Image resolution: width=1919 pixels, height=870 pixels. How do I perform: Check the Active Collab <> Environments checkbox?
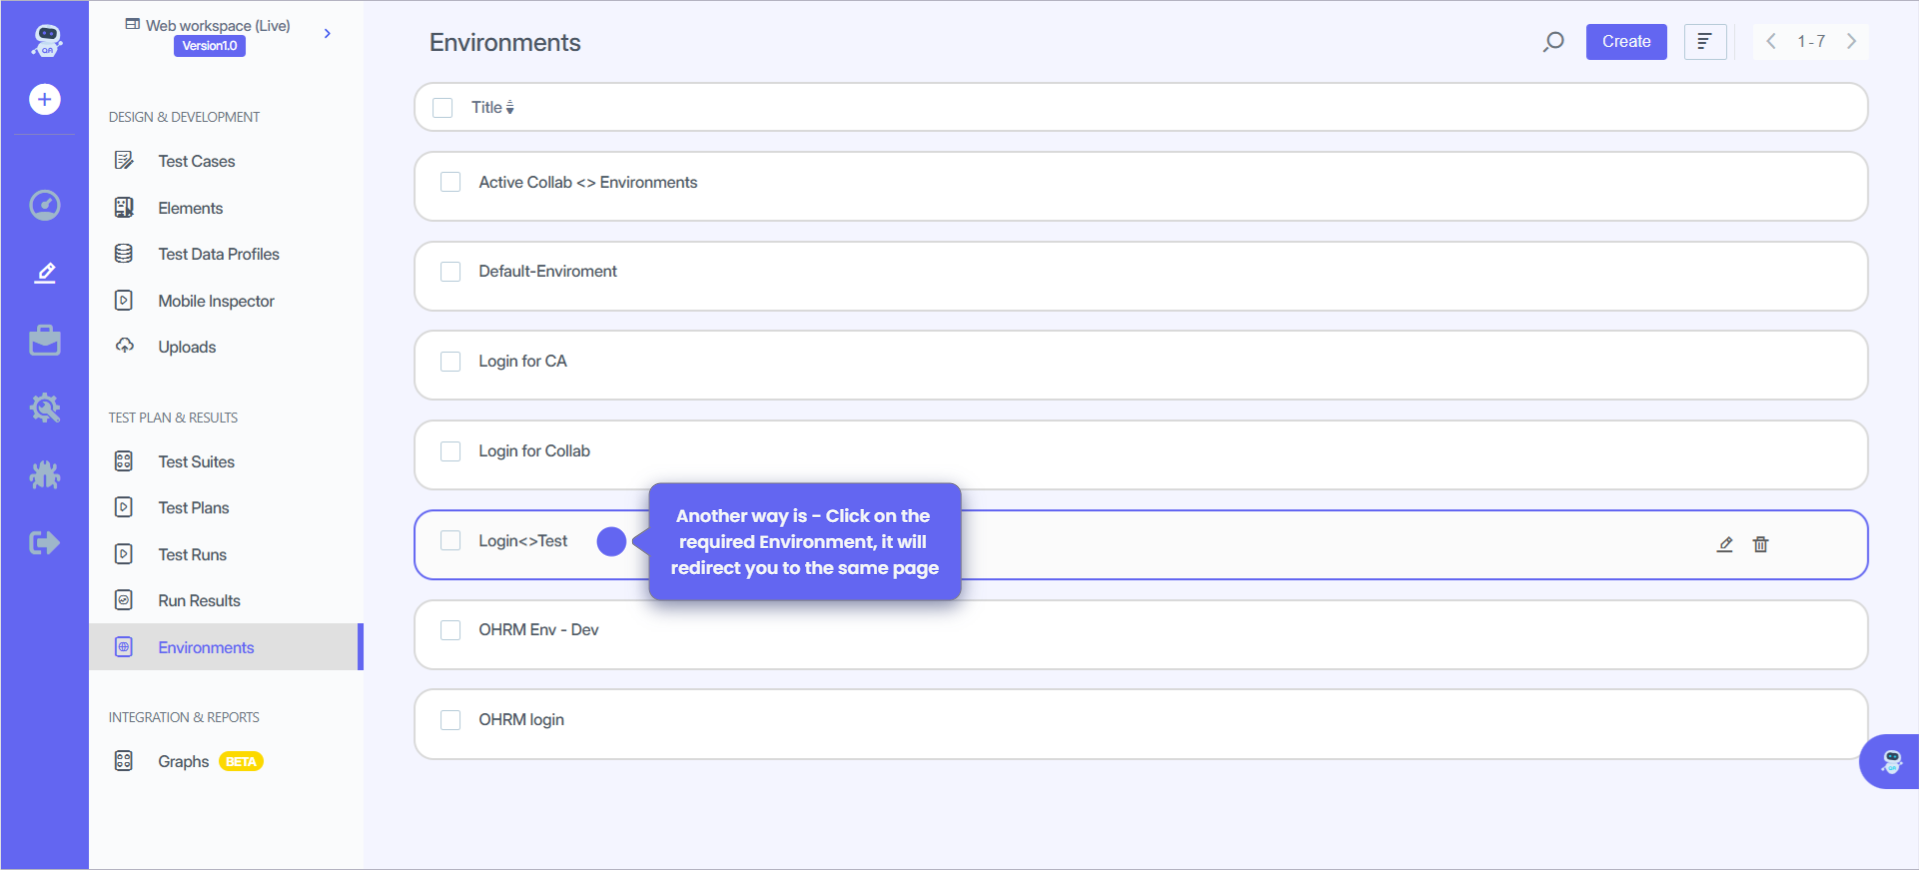451,182
